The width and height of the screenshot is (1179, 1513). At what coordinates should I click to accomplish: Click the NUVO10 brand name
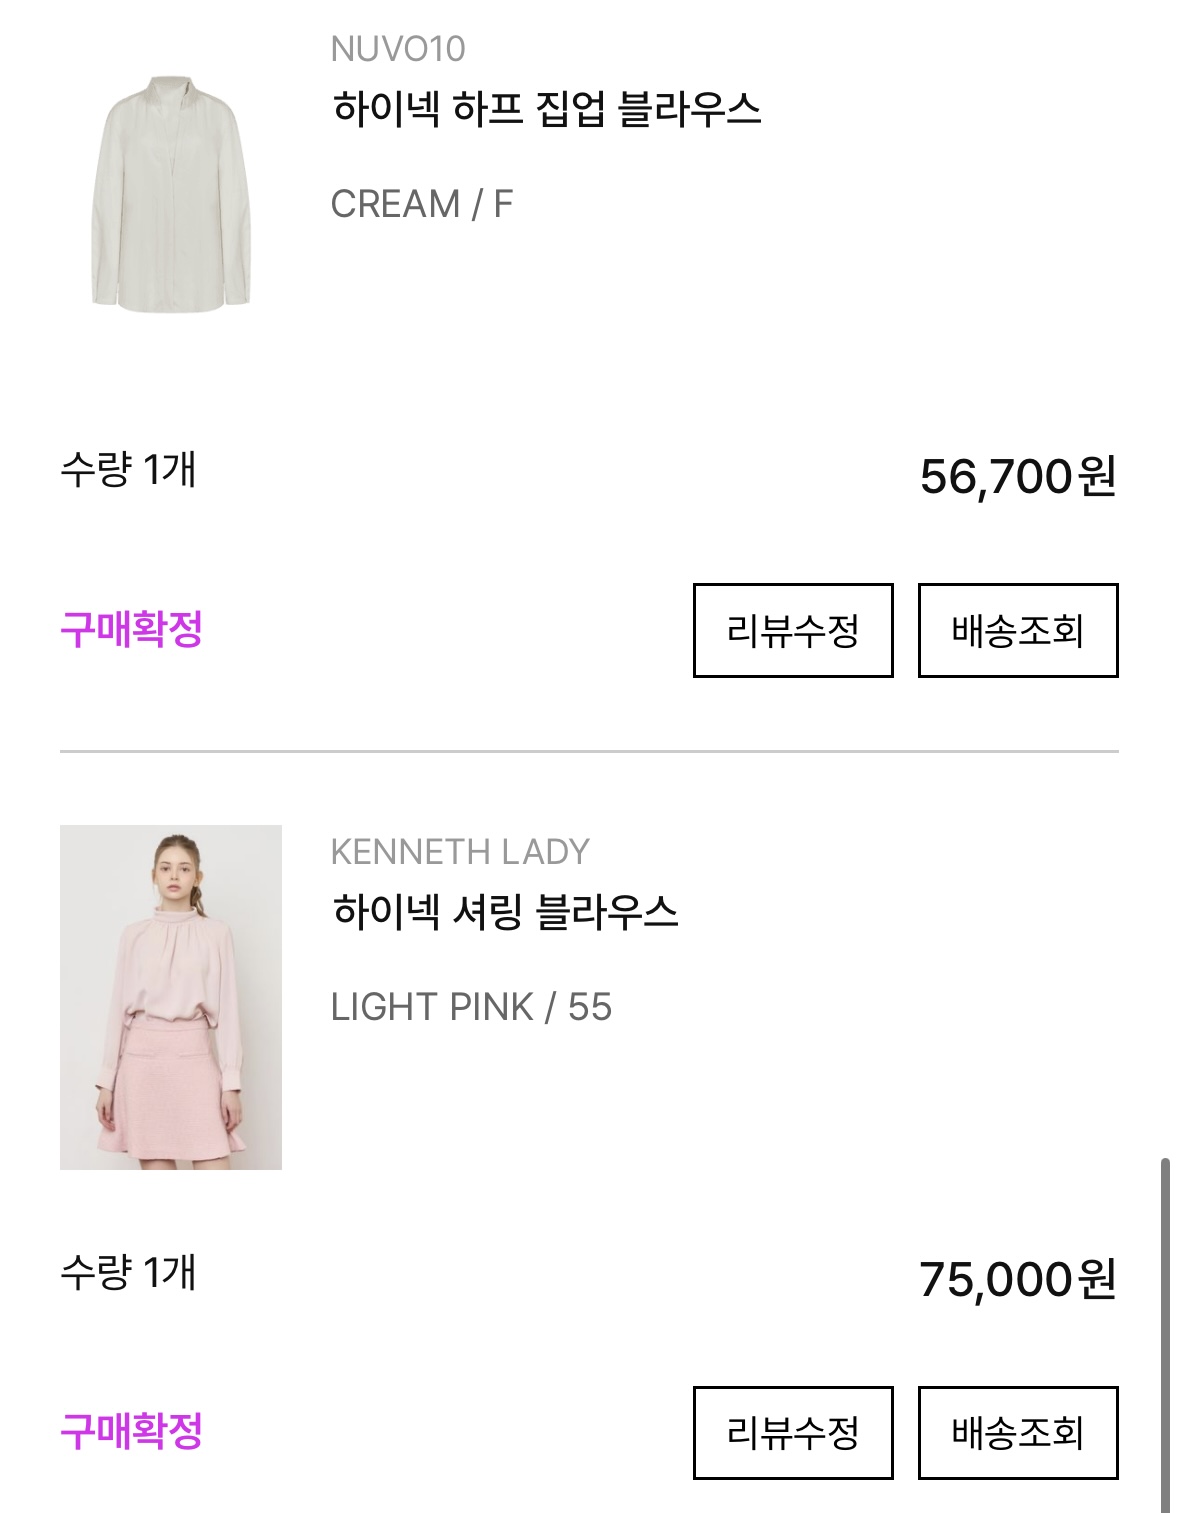pos(397,49)
